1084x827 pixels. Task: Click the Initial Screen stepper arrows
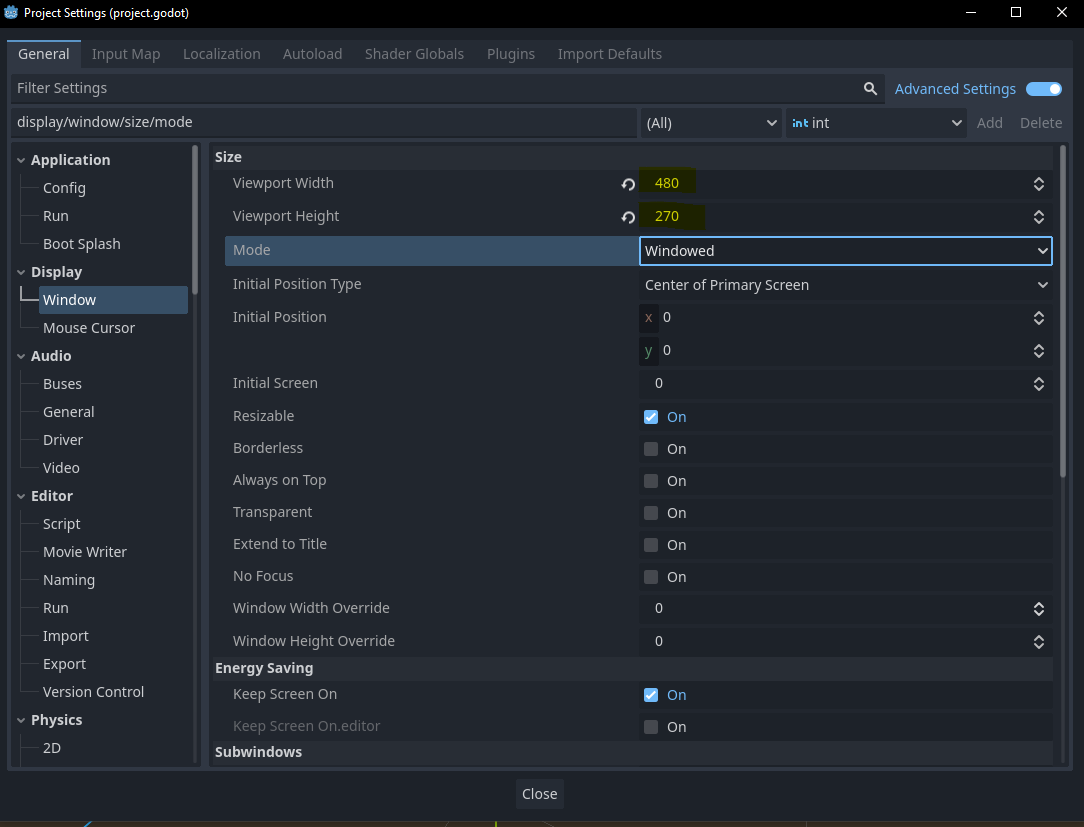click(1039, 384)
